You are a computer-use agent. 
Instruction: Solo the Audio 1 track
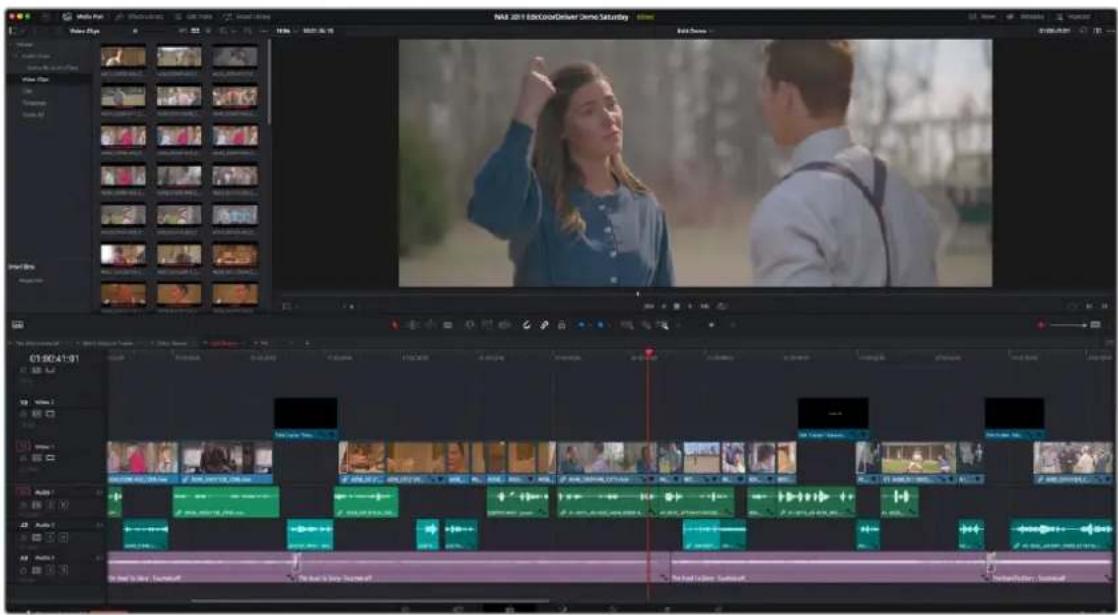pos(50,505)
